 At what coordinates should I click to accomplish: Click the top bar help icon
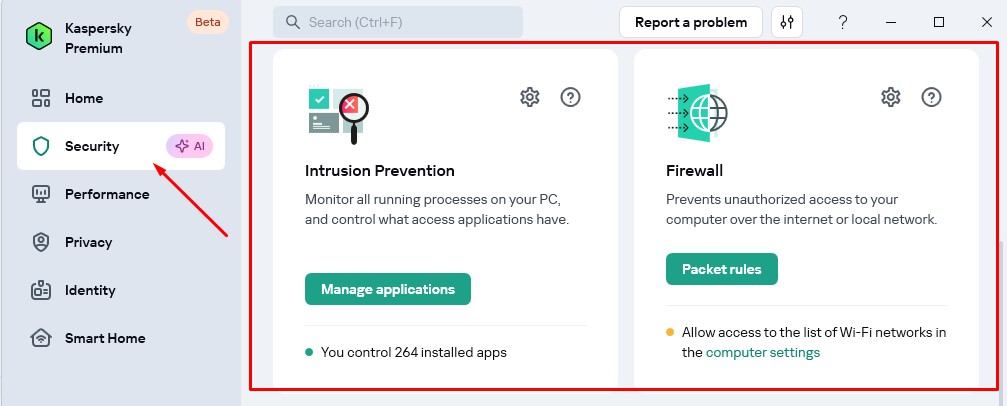click(x=843, y=22)
